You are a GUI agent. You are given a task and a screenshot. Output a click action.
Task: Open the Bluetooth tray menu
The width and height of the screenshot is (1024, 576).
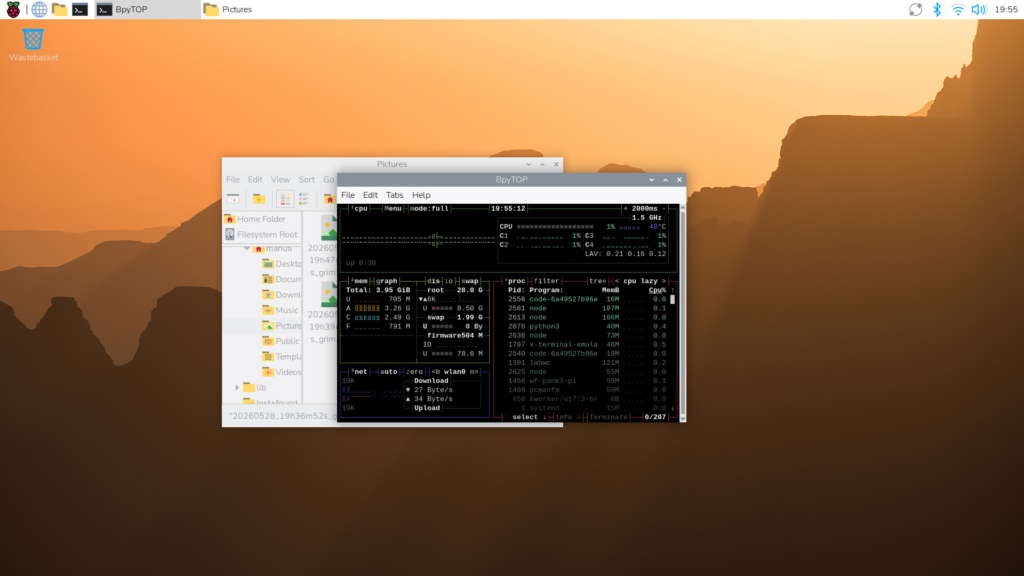click(x=936, y=9)
